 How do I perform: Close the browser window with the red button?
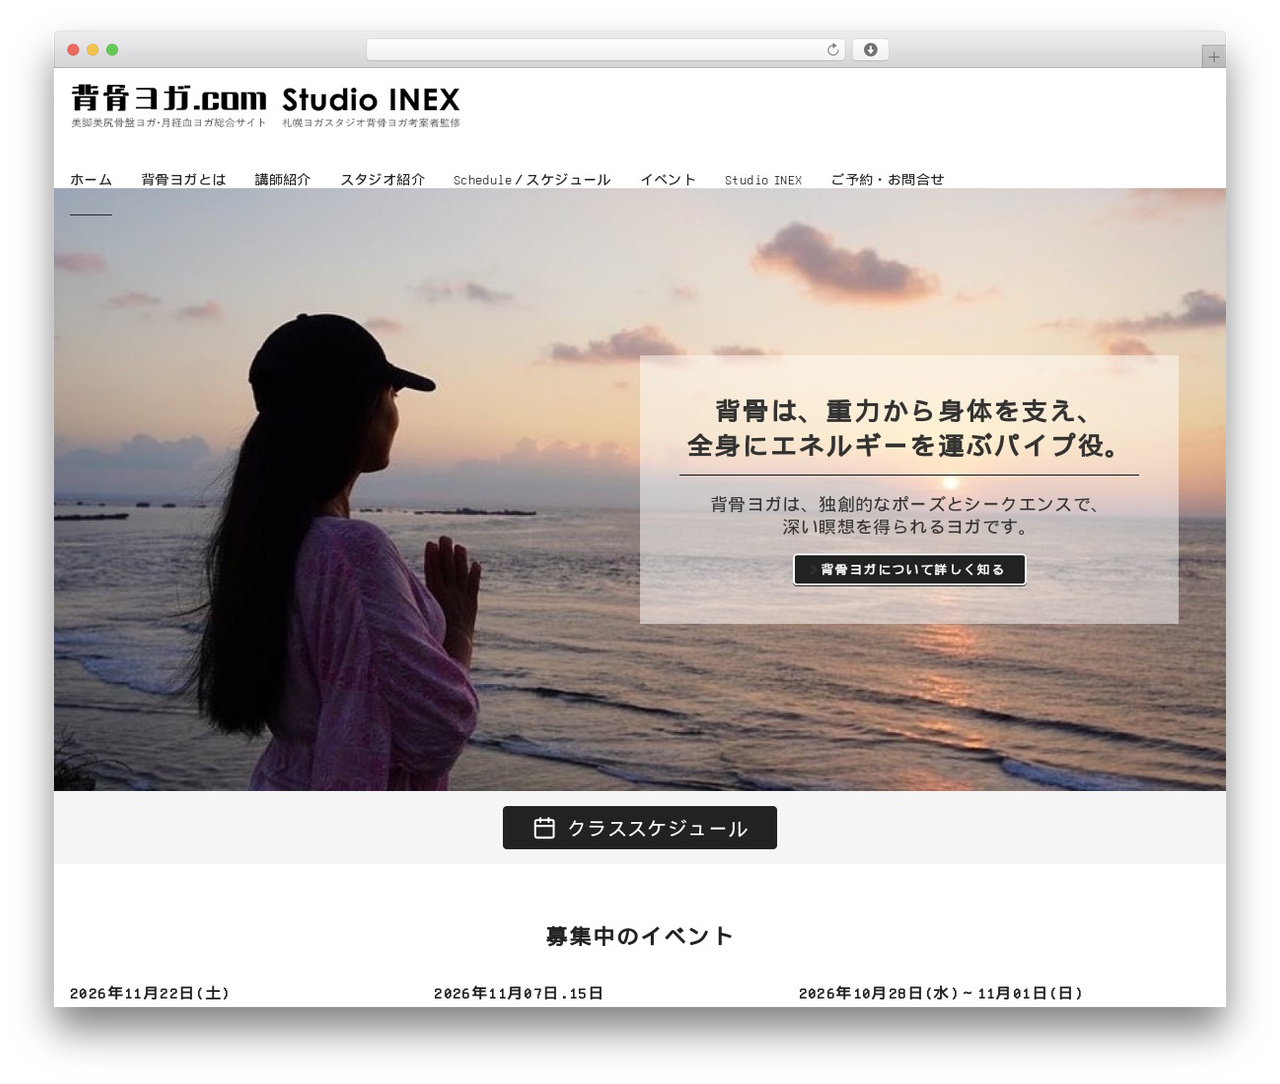tap(73, 50)
